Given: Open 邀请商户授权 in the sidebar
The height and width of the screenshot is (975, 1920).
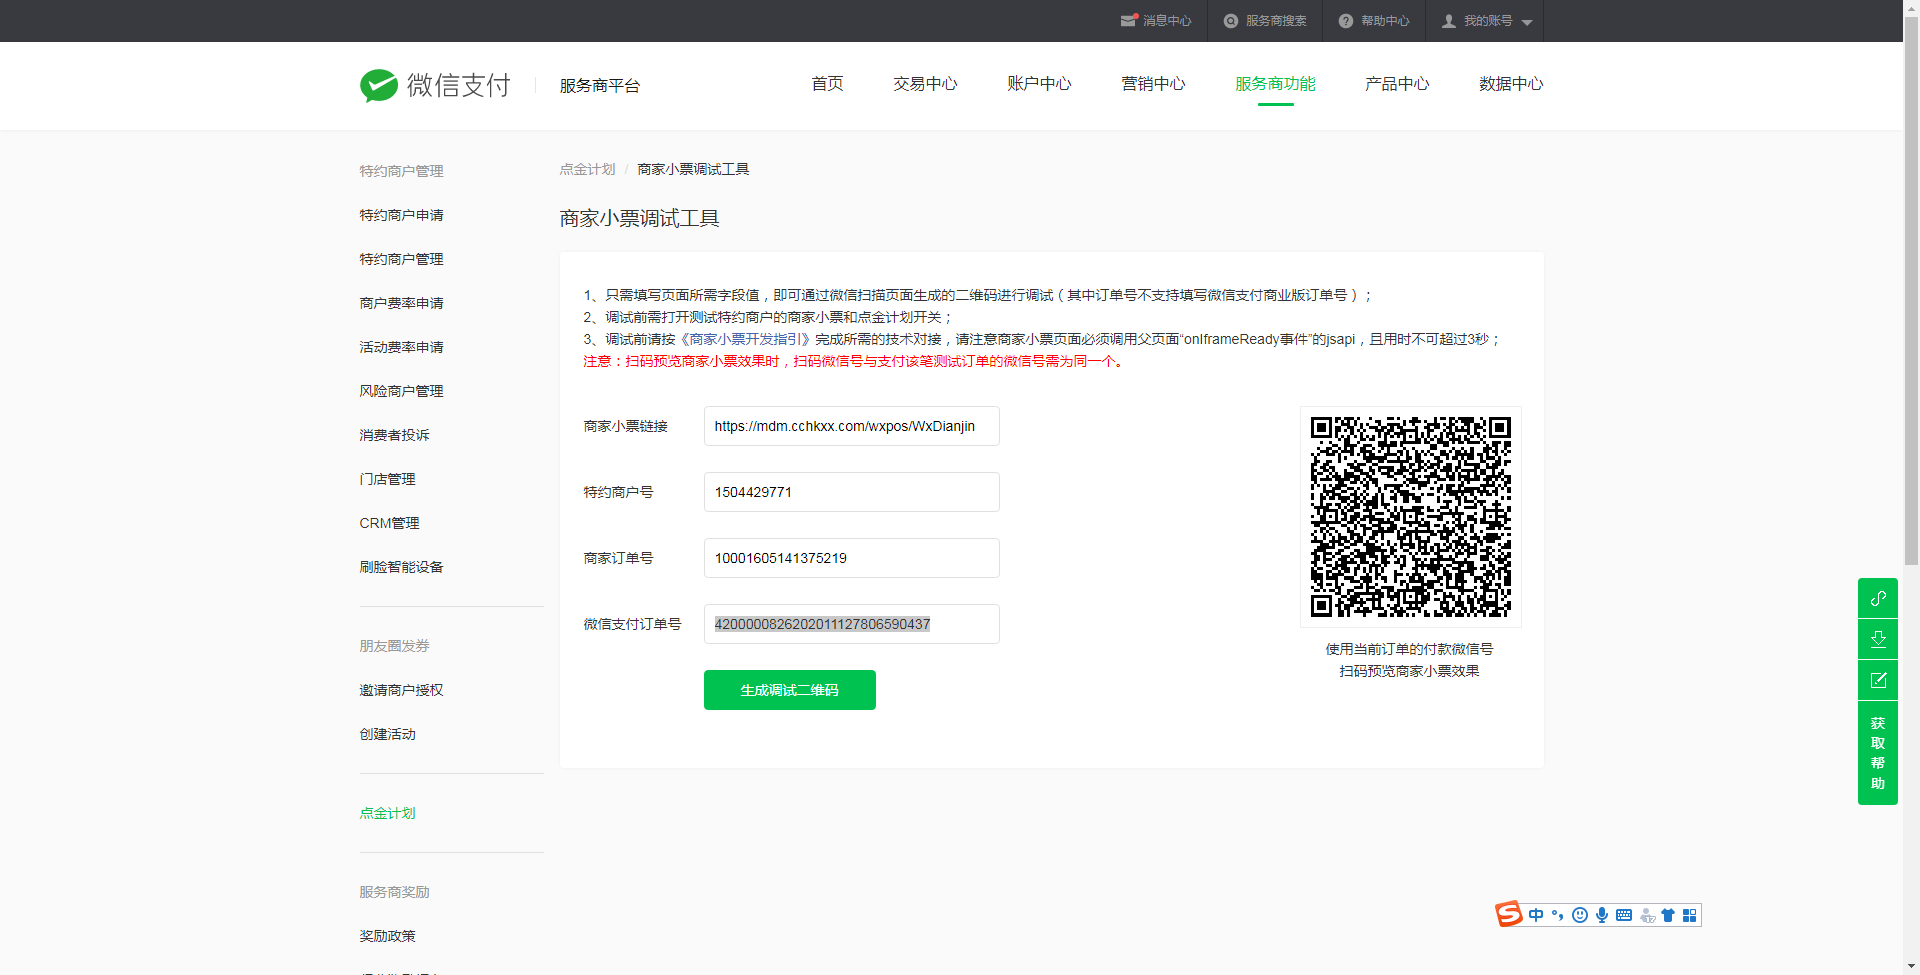Looking at the screenshot, I should pos(401,690).
